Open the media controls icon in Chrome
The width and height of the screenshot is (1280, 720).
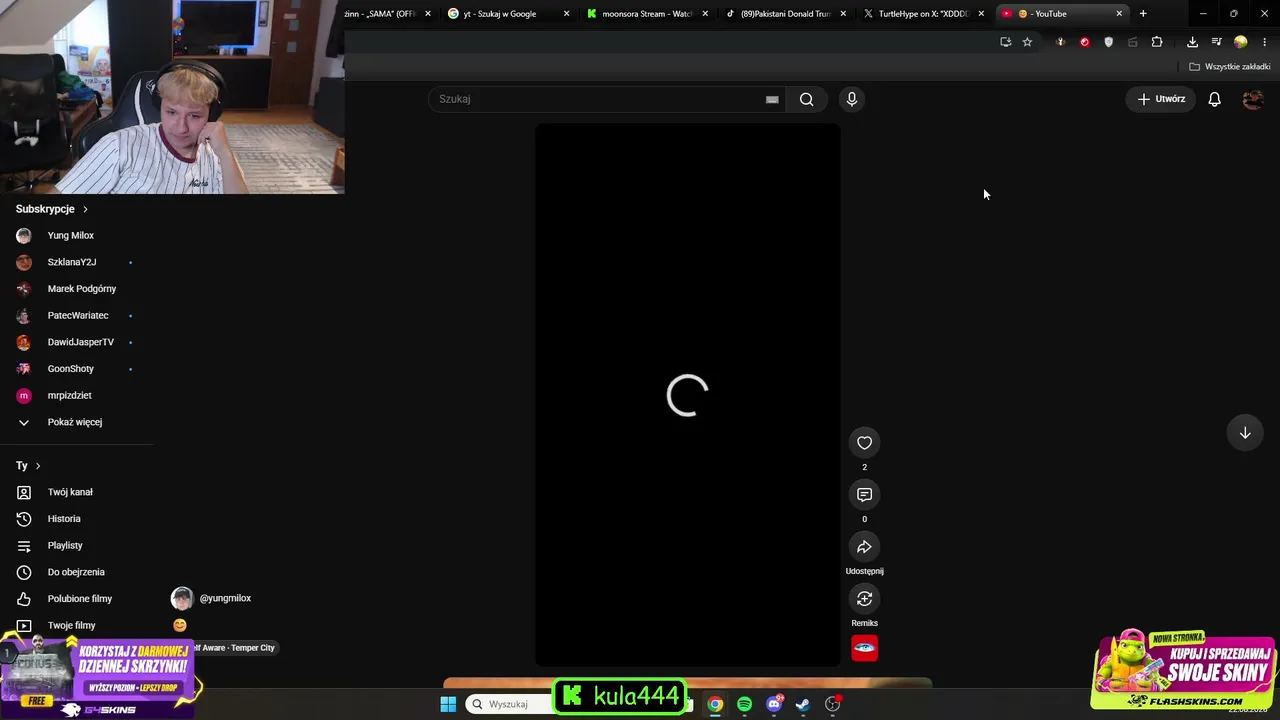click(x=1216, y=42)
